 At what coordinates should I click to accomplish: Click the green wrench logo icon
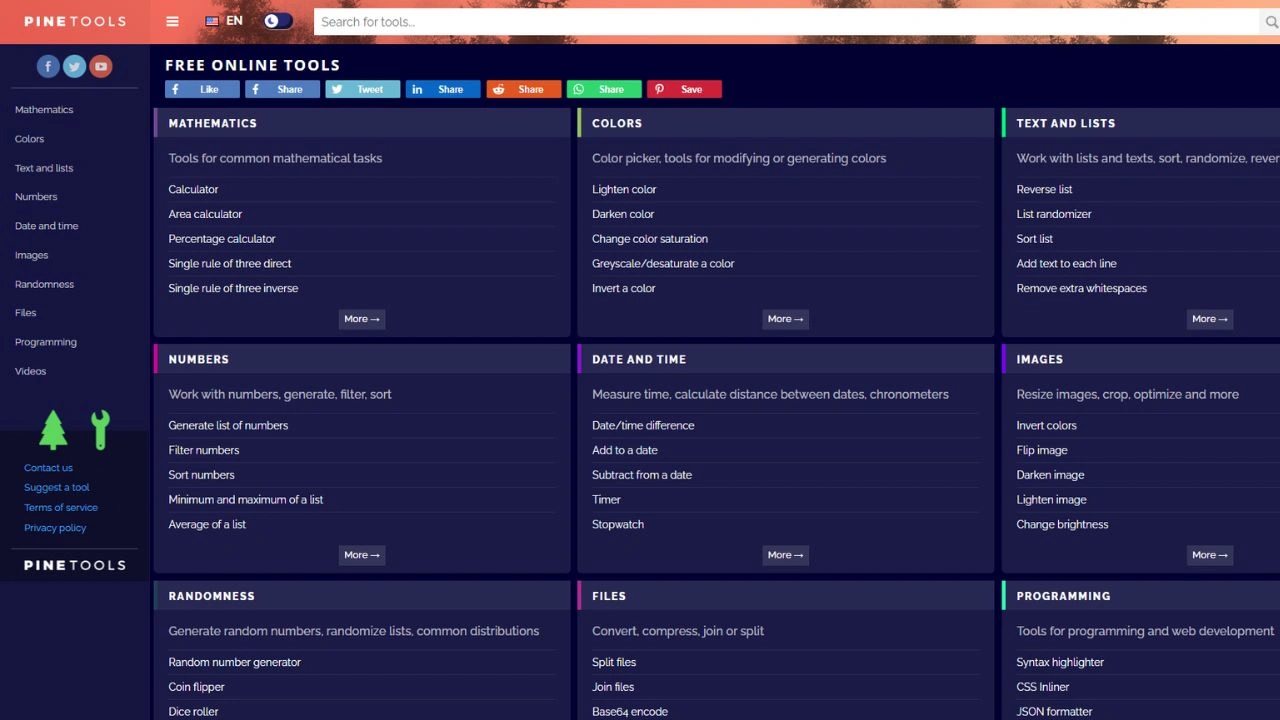click(x=100, y=430)
